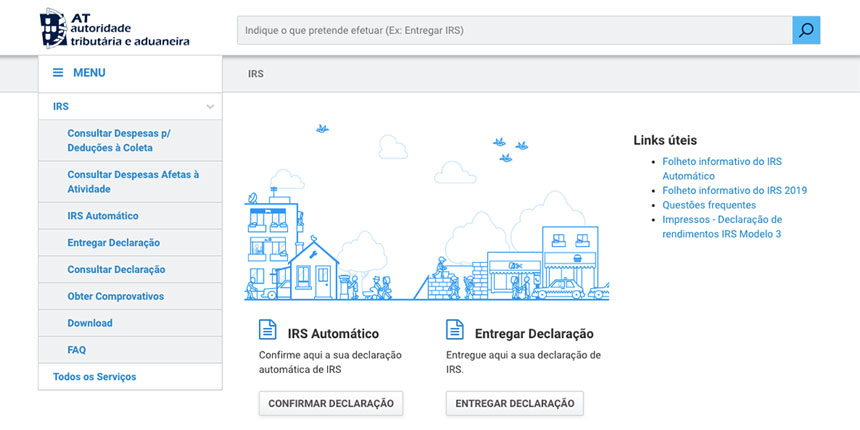Image resolution: width=860 pixels, height=430 pixels.
Task: Open Consultar Despesas p/ Deduções à Coleta
Action: pyautogui.click(x=118, y=140)
